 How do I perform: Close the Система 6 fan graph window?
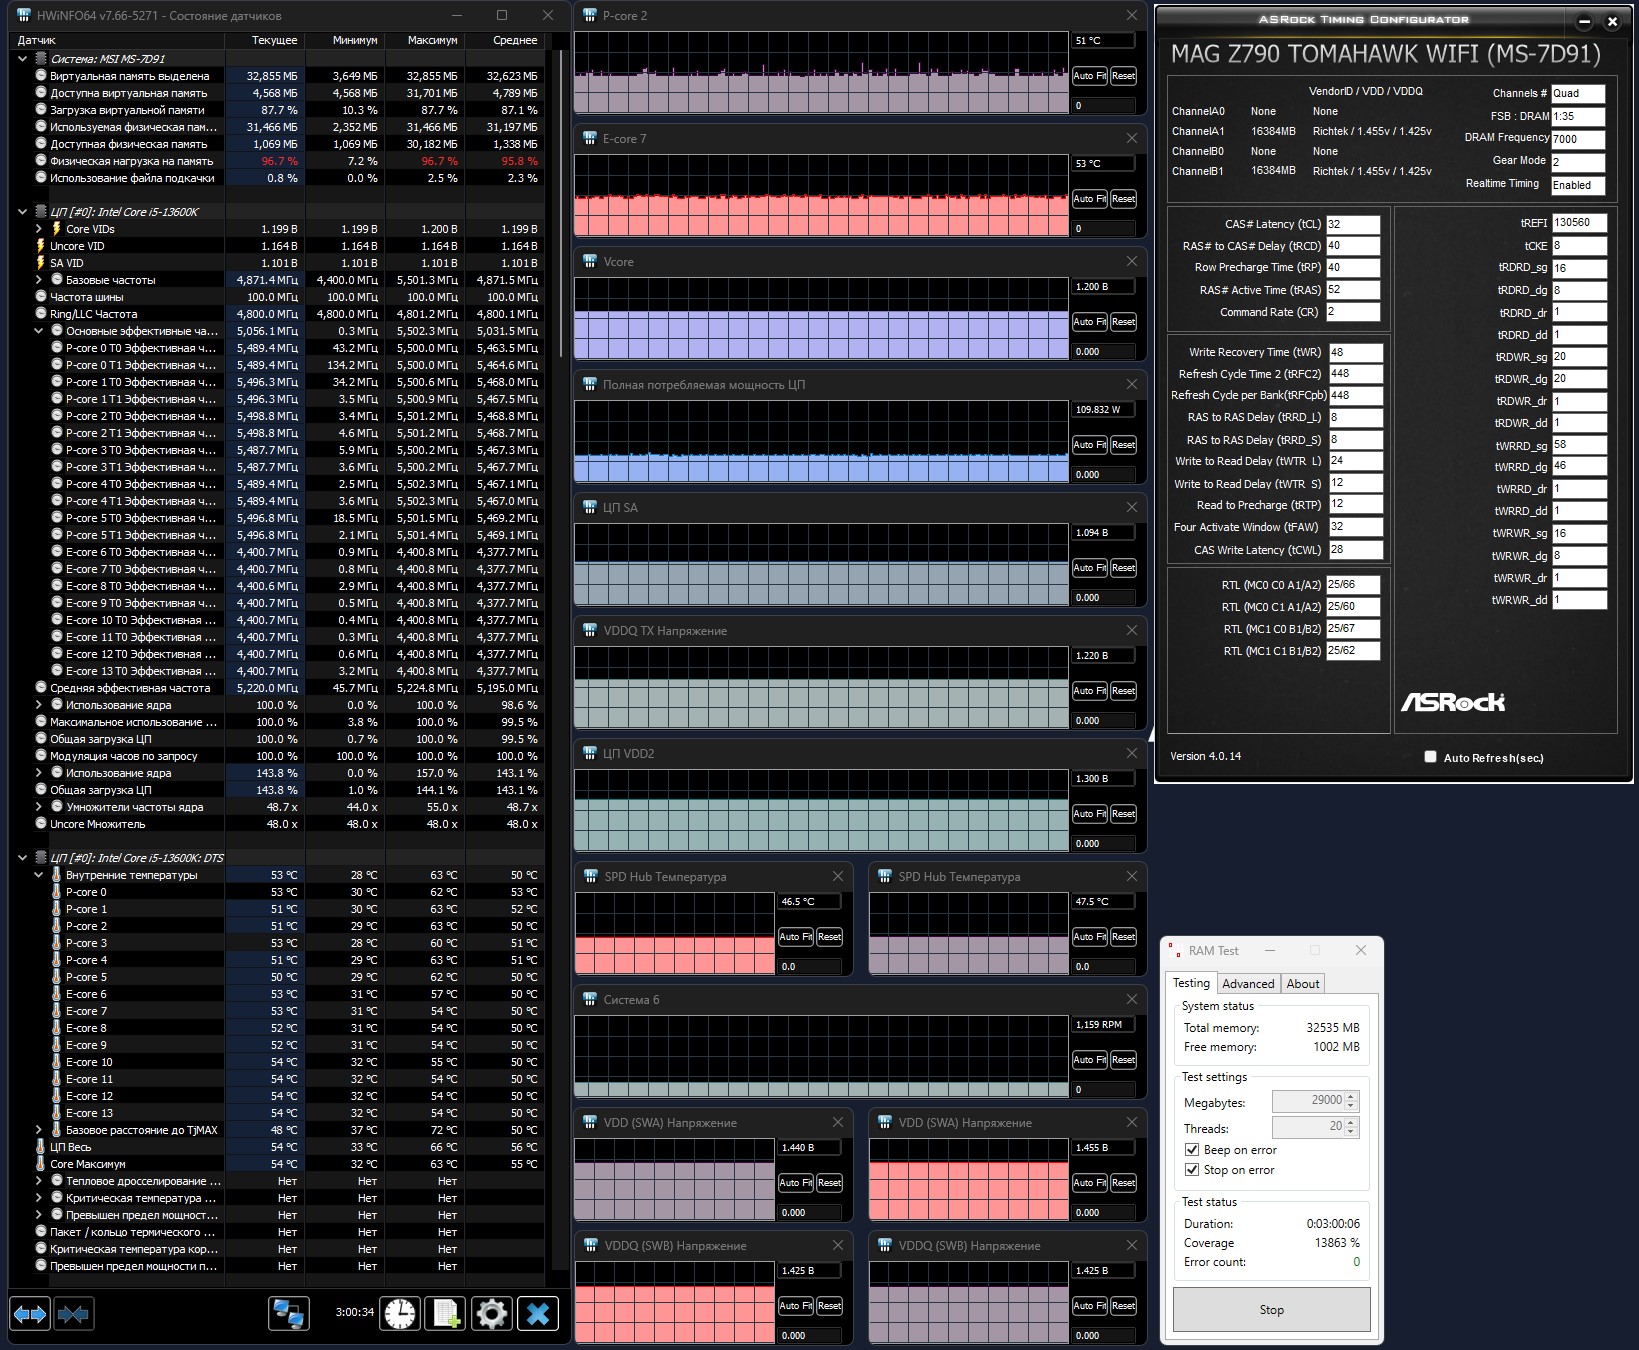[x=1132, y=999]
